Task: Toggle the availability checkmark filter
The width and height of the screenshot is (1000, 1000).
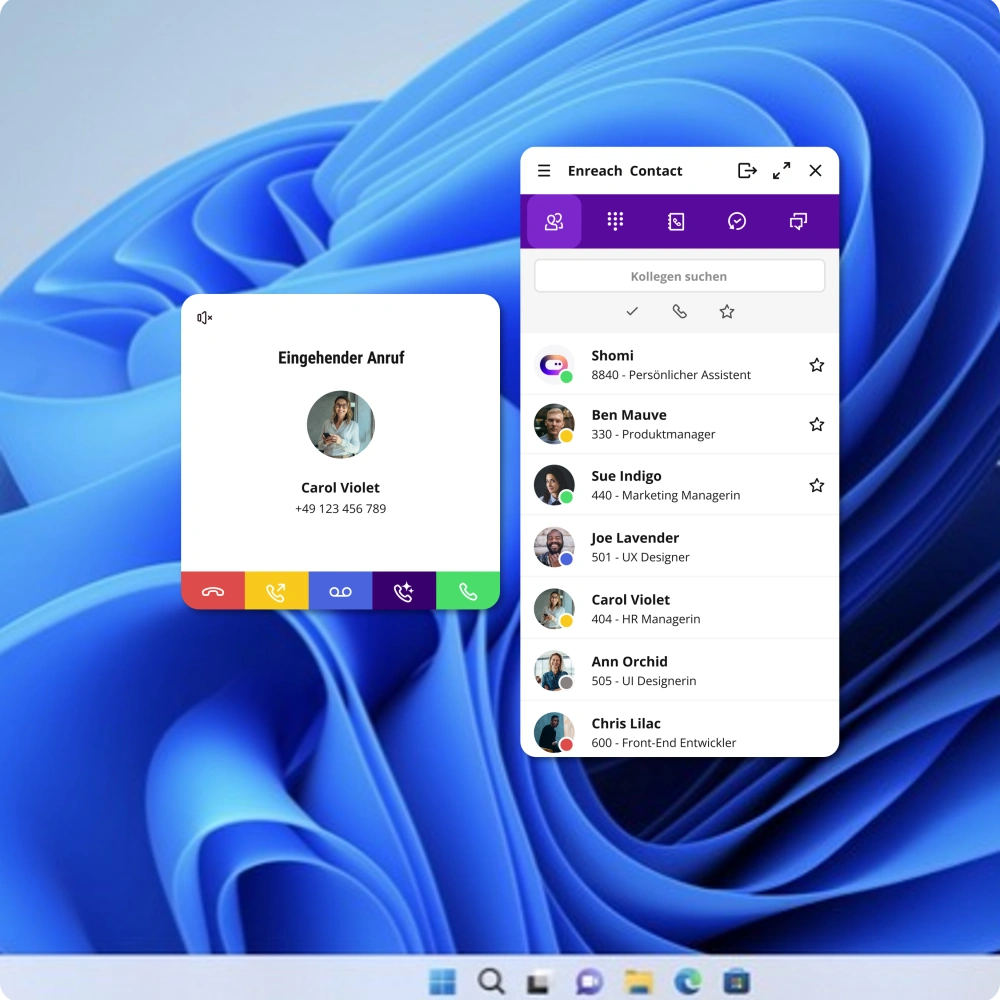Action: click(x=632, y=312)
